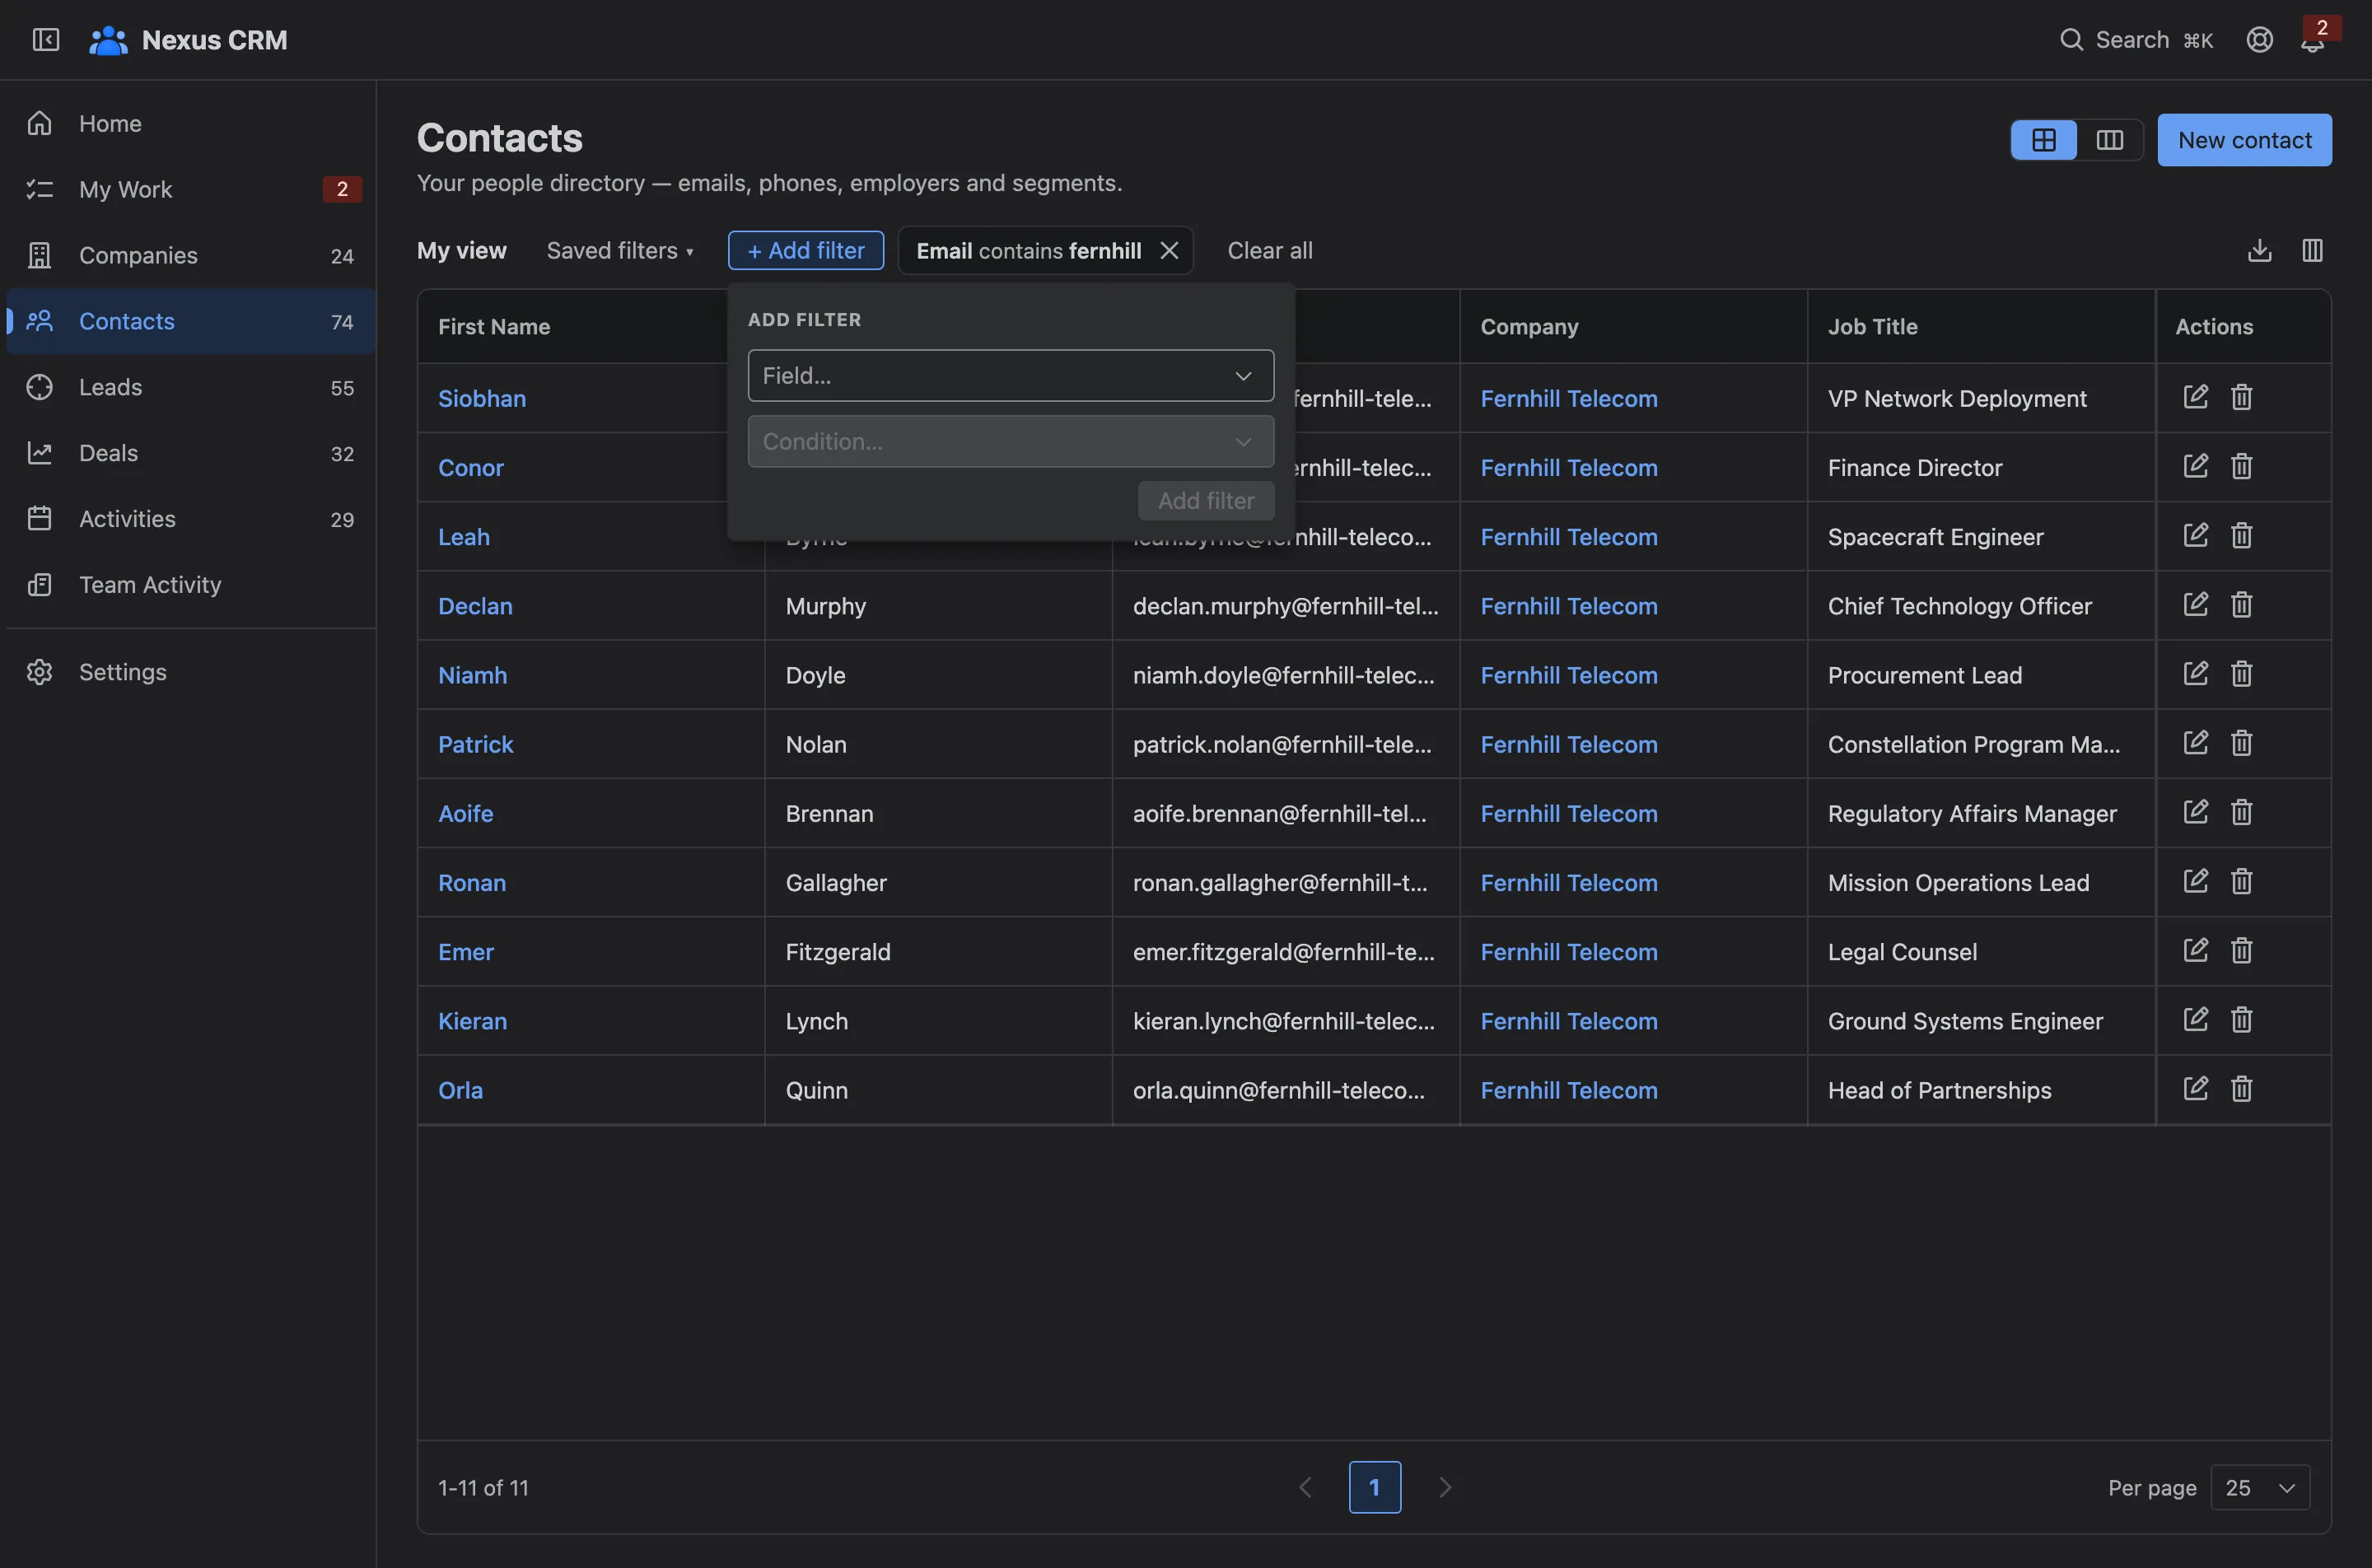Open Settings in sidebar
Screen dimensions: 2372x1568
coord(190,672)
